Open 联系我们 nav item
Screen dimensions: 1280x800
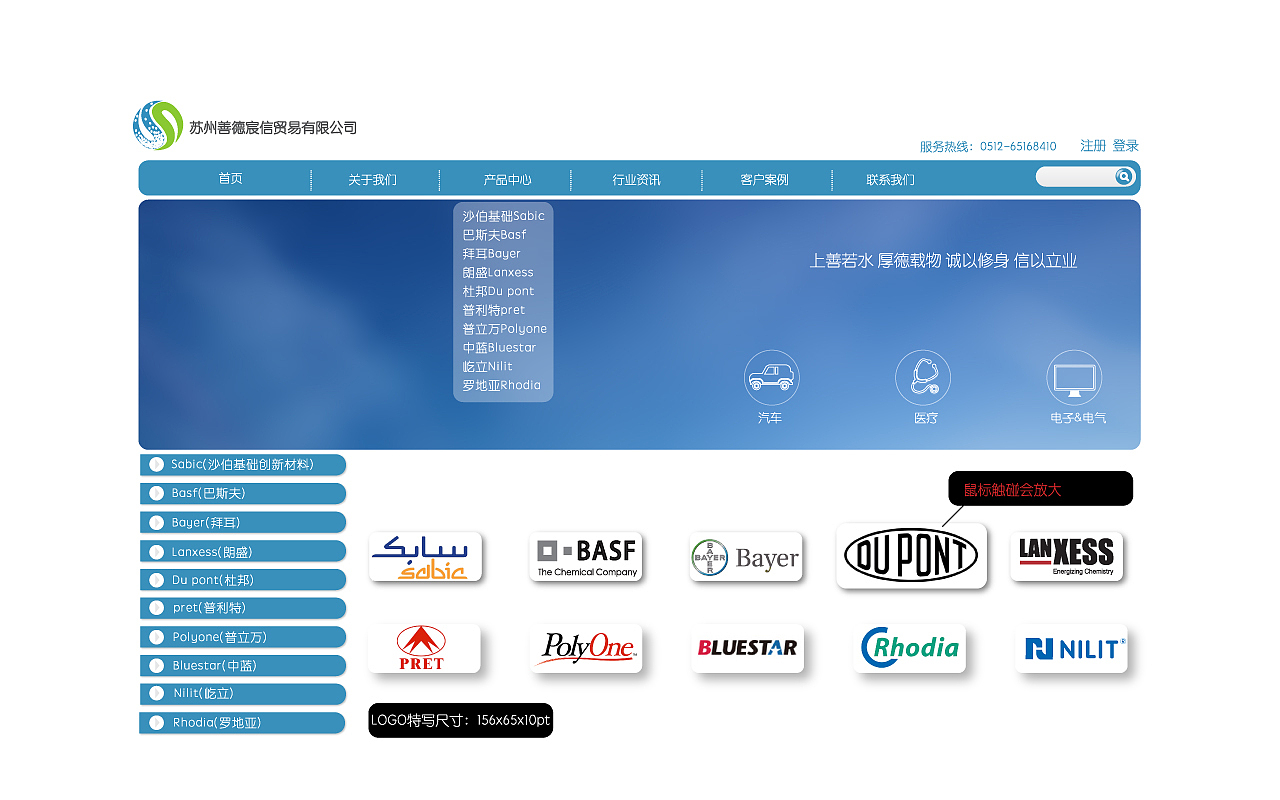tap(890, 180)
